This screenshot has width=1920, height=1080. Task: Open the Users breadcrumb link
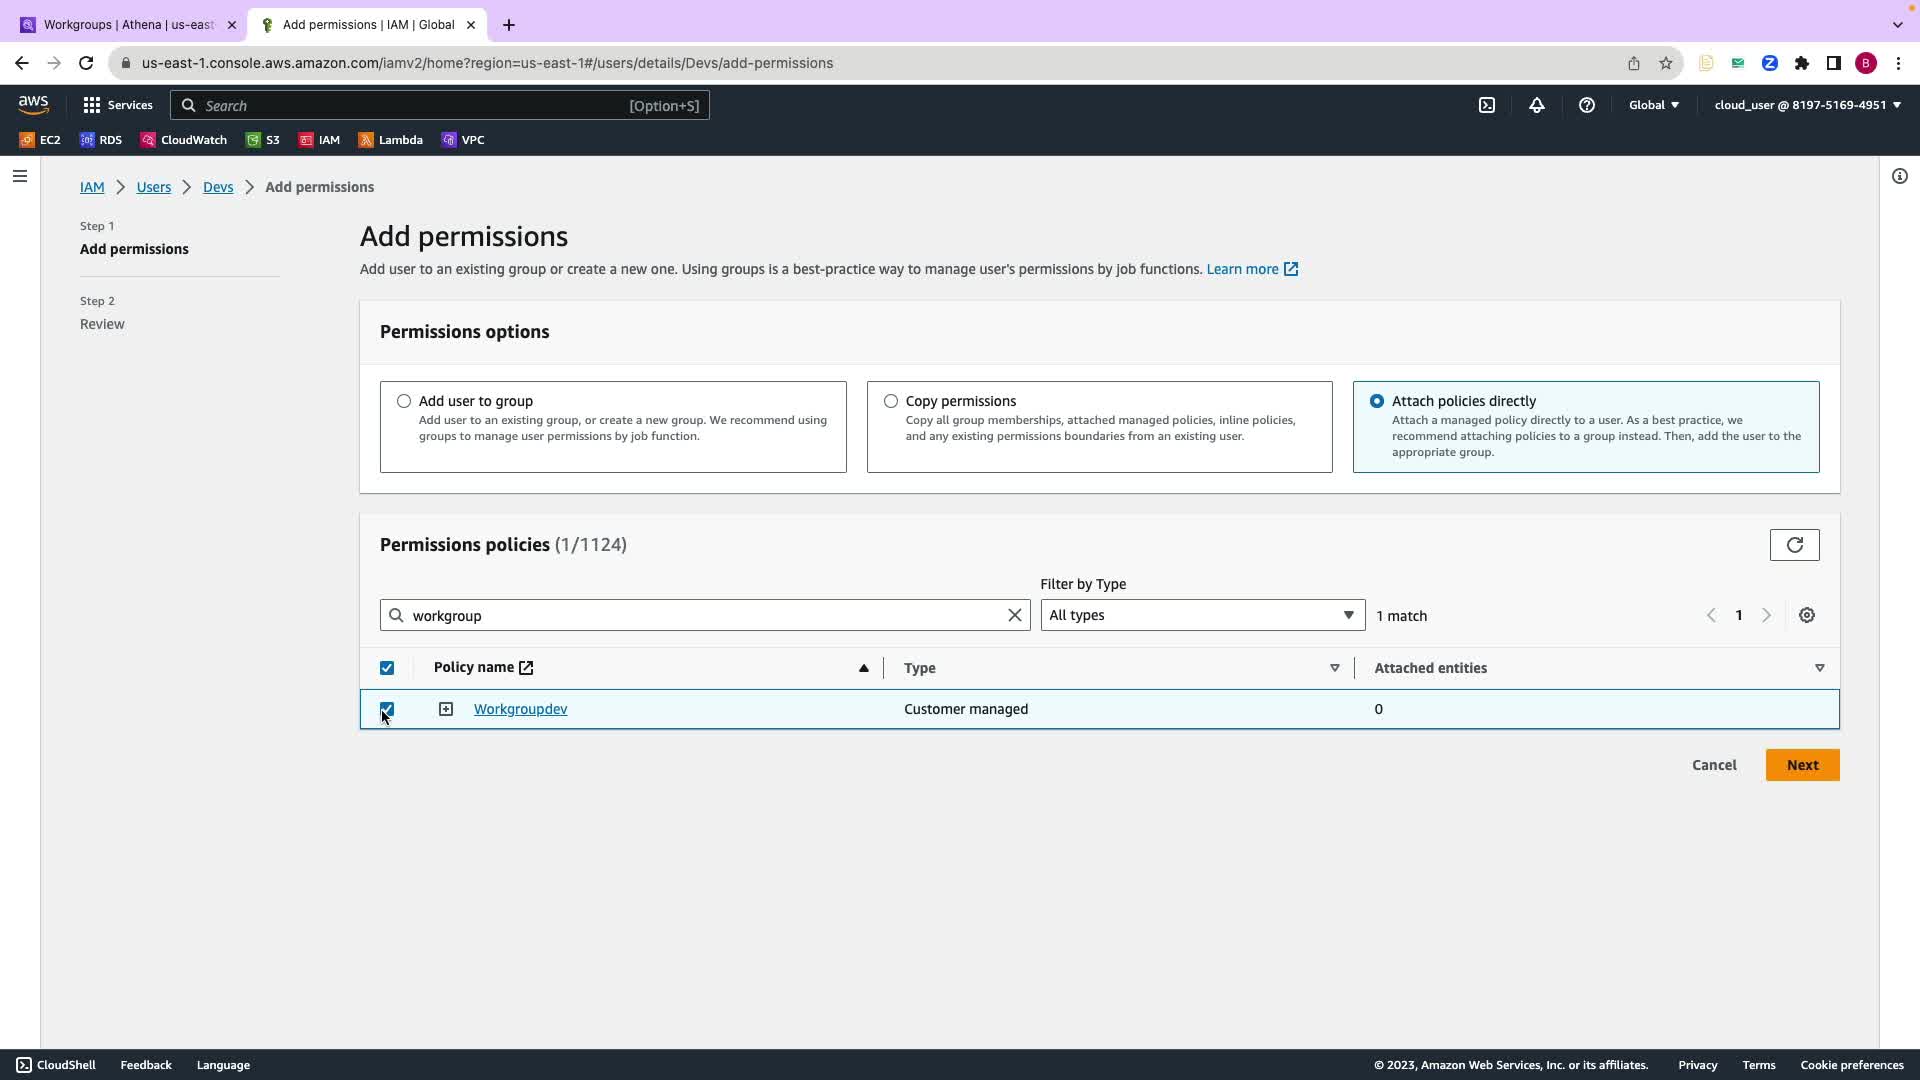(154, 187)
